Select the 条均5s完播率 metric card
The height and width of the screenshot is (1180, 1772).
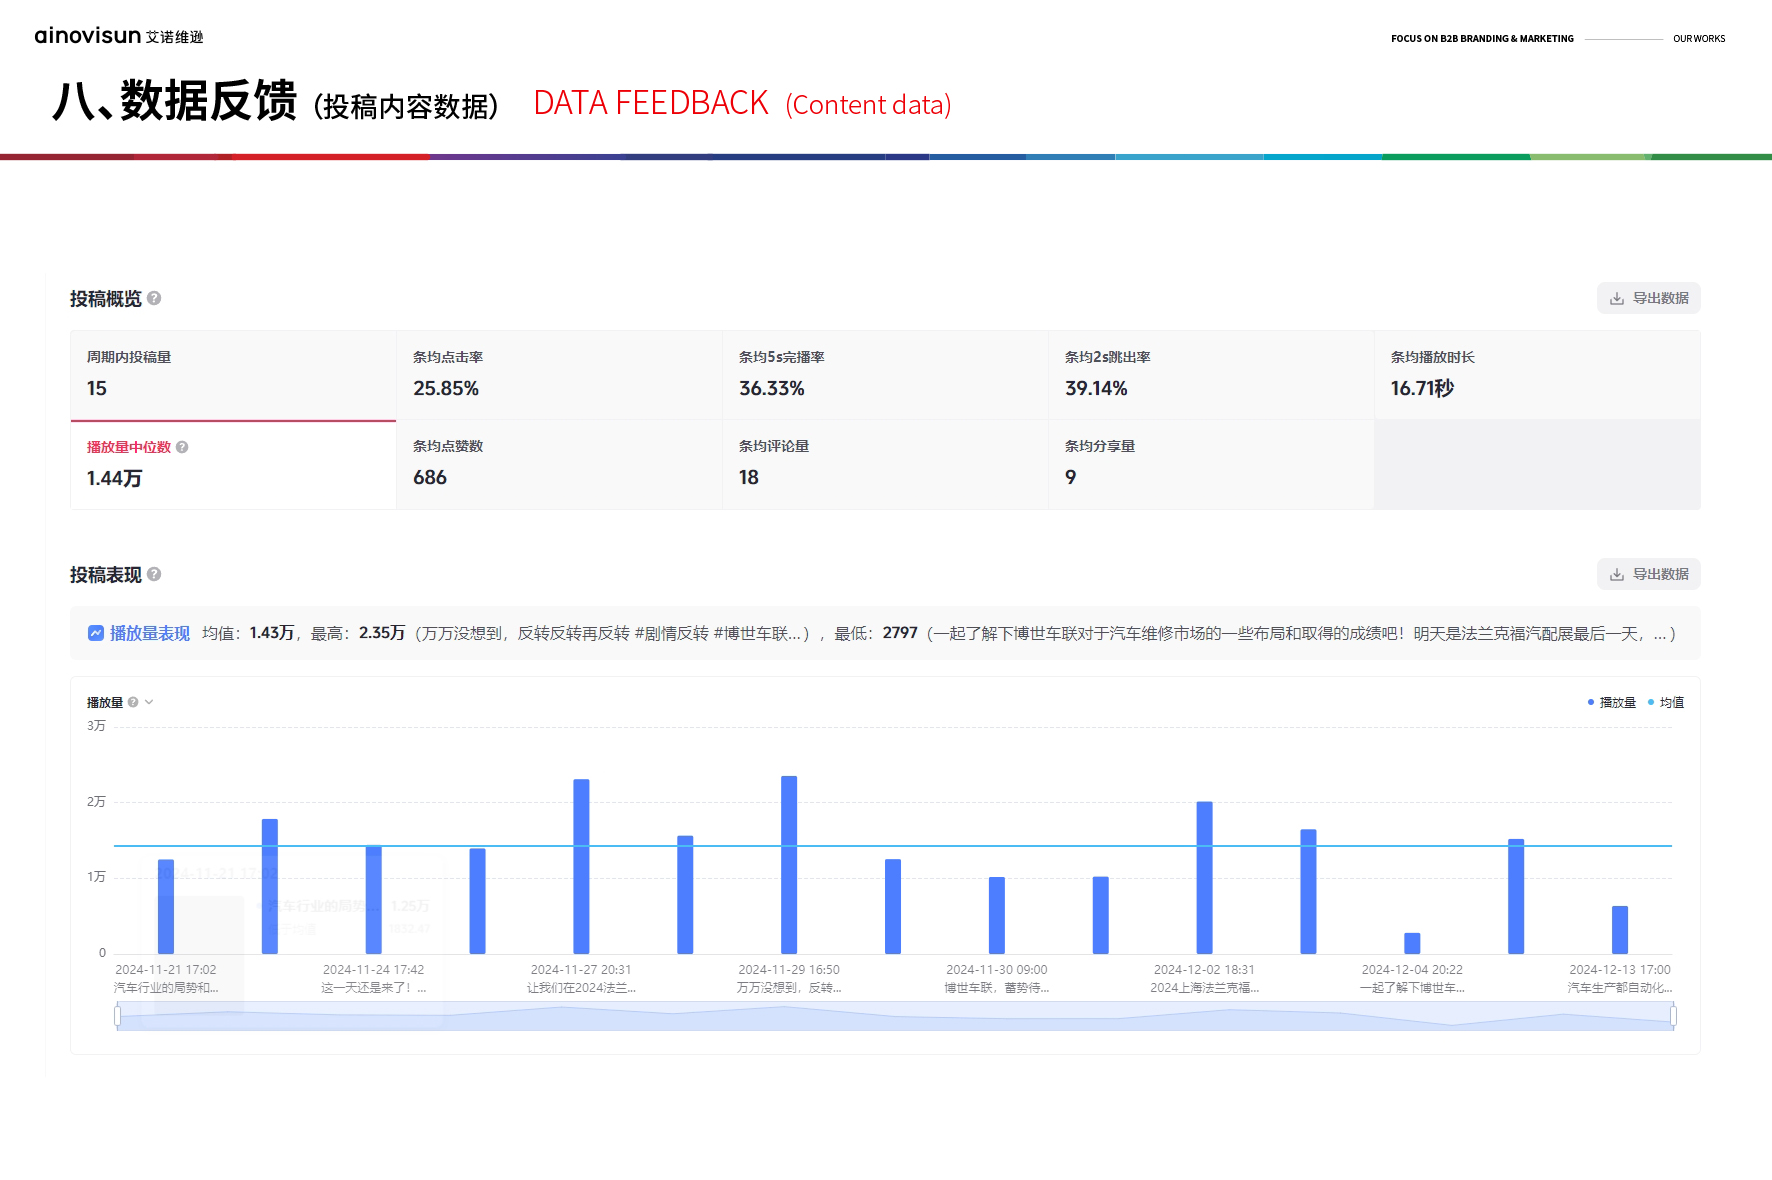pos(885,375)
